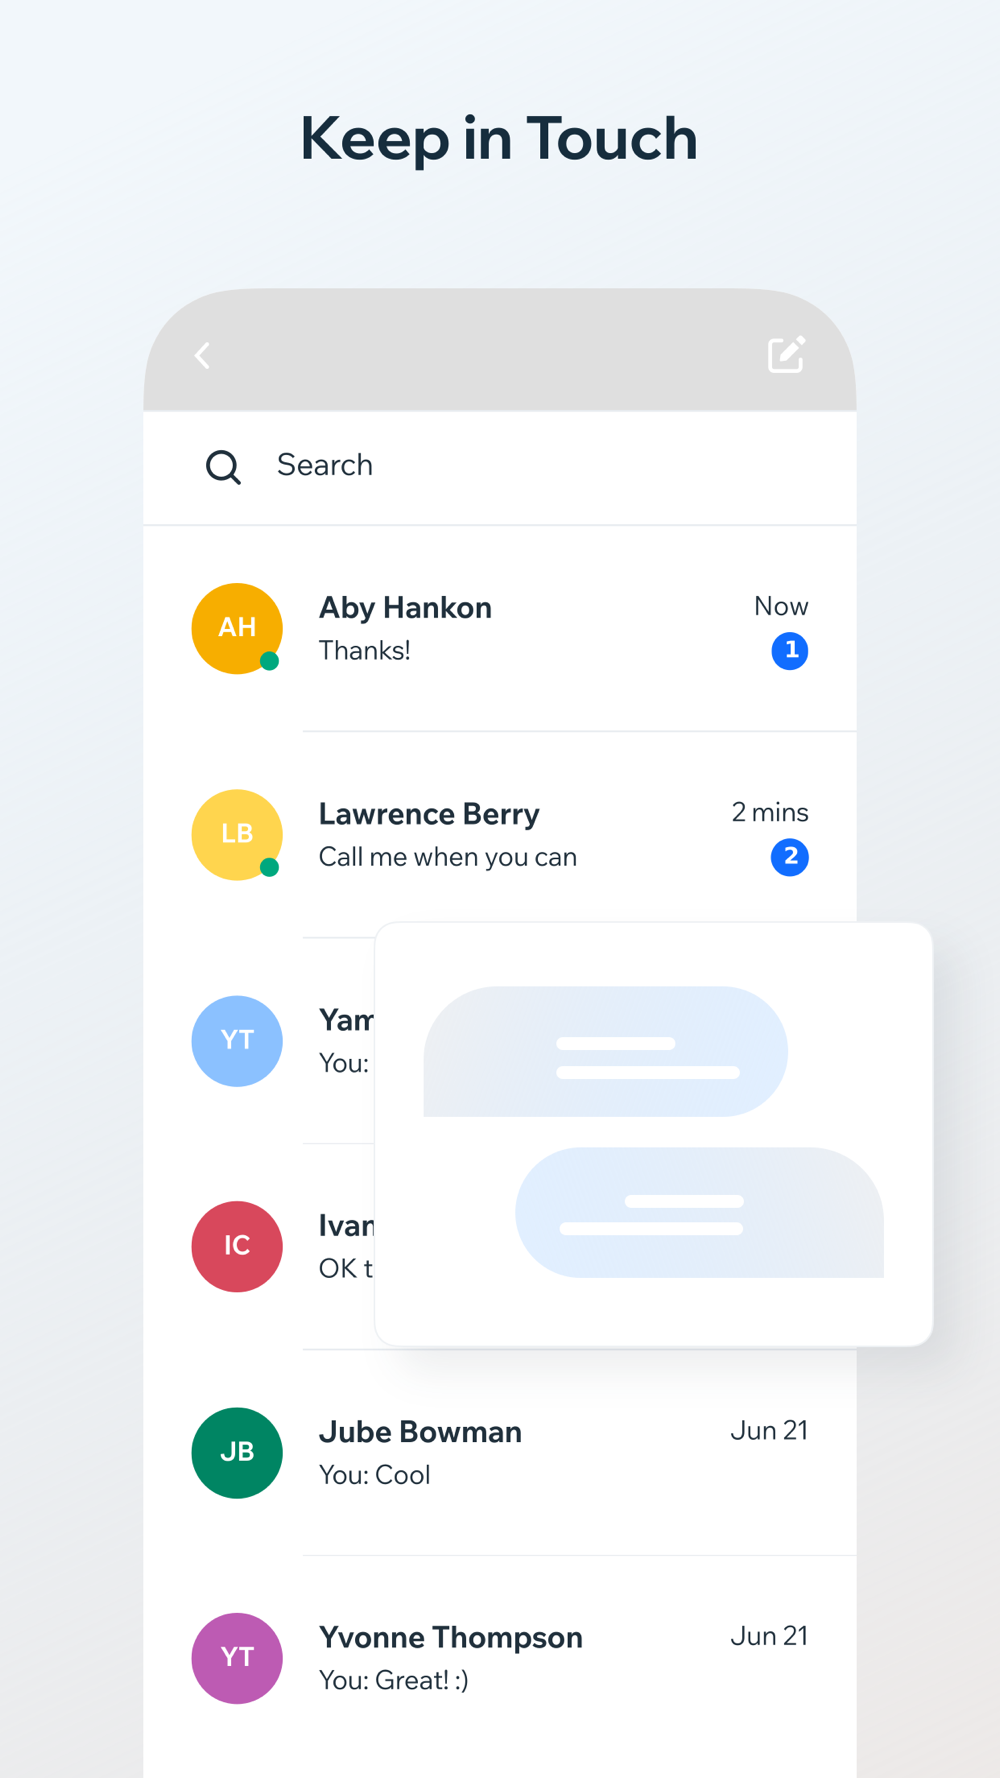
Task: Click the lower right chat bubble illustration
Action: [700, 1212]
